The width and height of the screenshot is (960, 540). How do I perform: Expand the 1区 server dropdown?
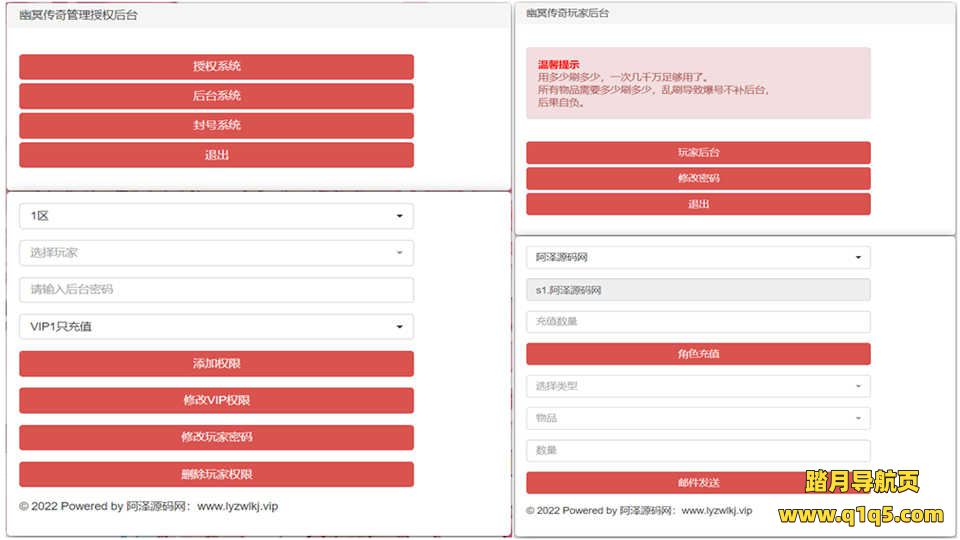tap(216, 216)
